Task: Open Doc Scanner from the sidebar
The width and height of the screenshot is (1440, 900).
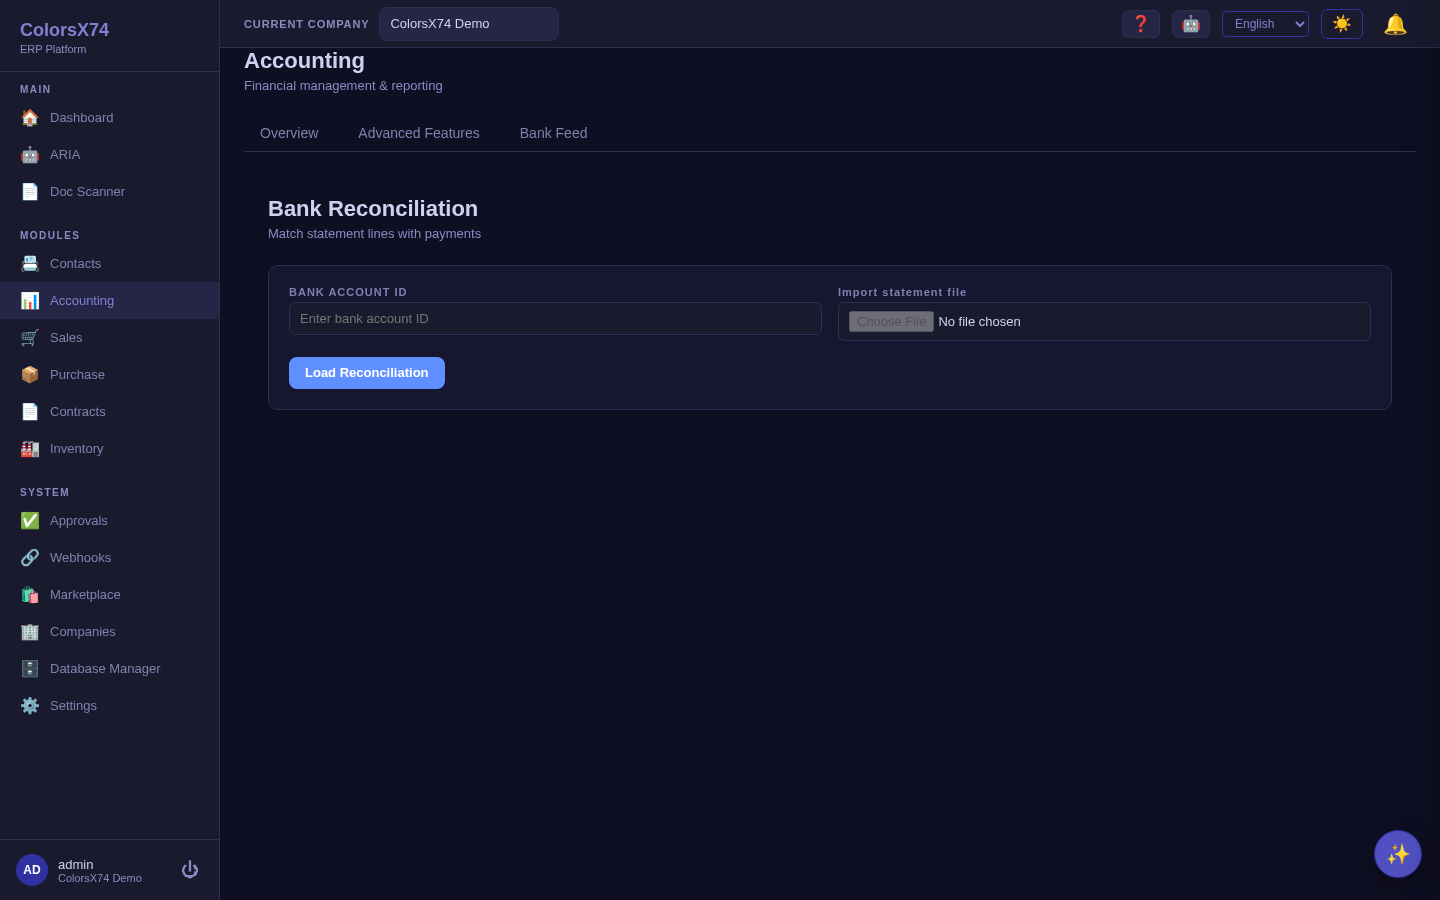Action: 110,192
